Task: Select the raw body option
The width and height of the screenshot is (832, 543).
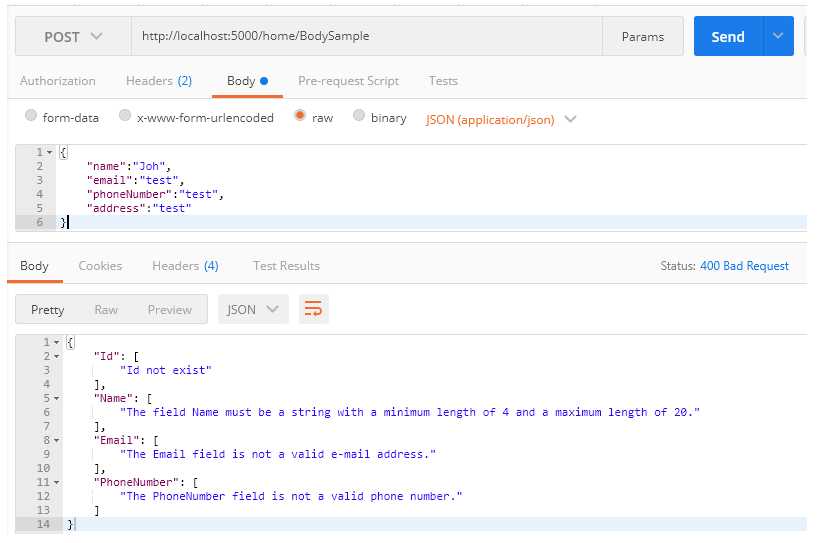Action: click(299, 117)
